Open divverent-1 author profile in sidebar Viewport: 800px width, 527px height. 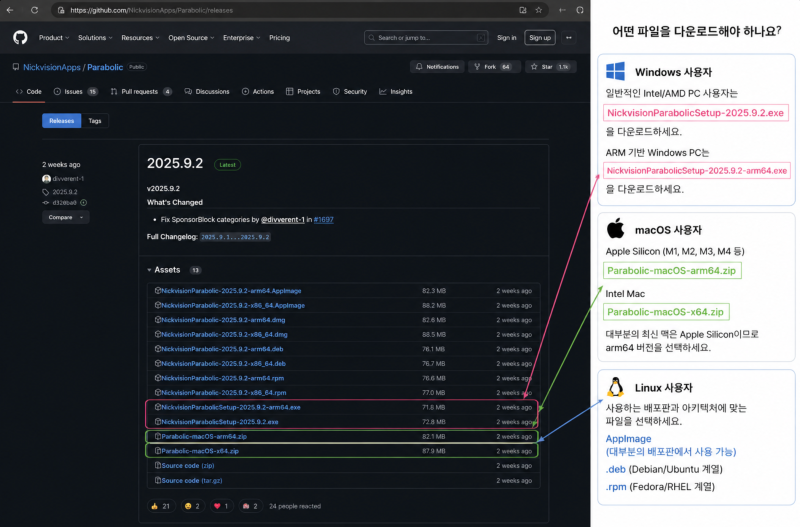click(x=68, y=179)
